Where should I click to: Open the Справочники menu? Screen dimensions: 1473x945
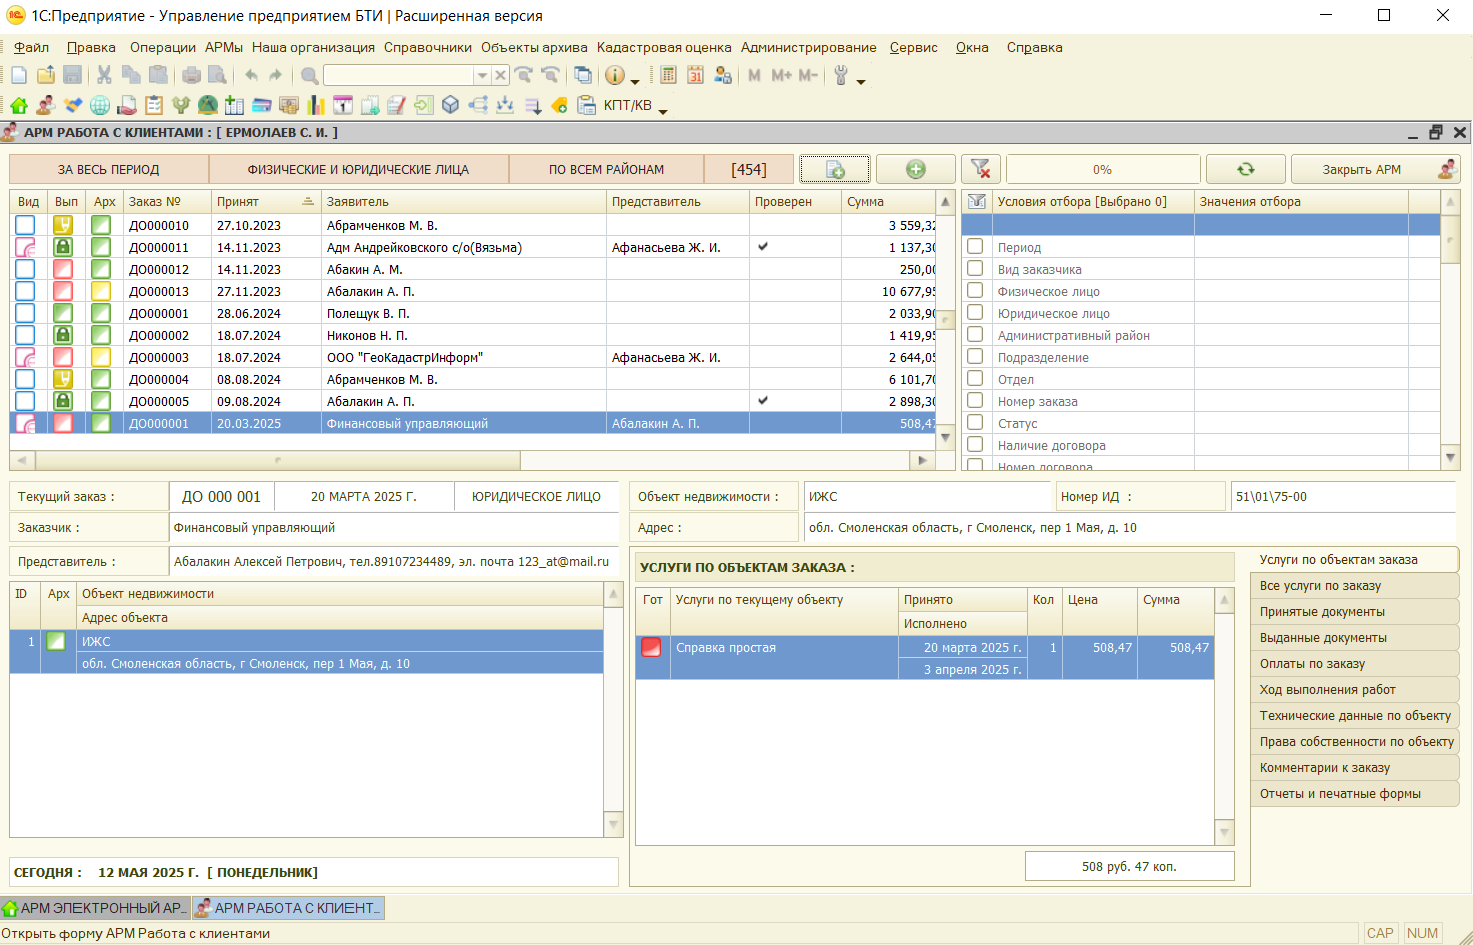[x=428, y=47]
